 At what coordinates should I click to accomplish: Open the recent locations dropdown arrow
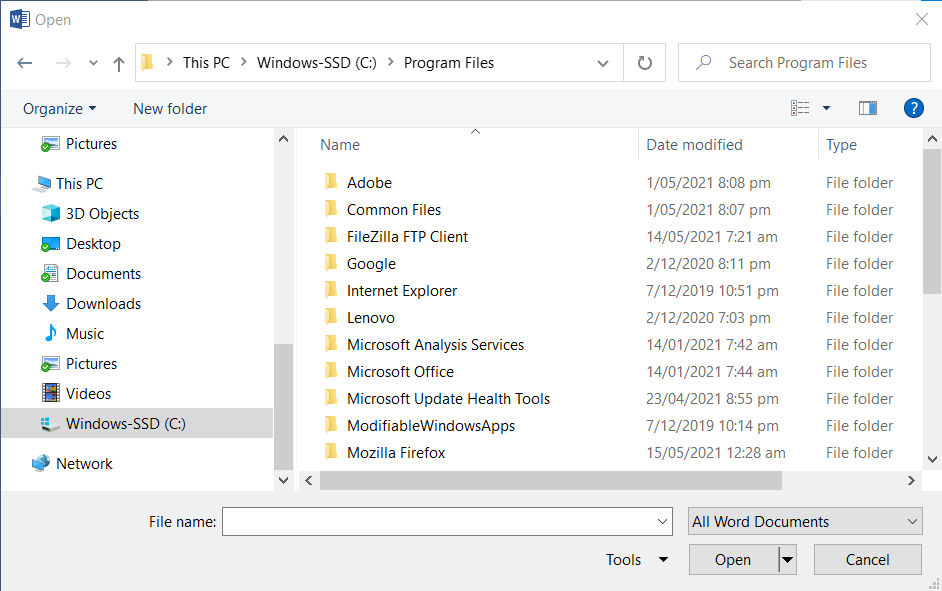coord(93,62)
